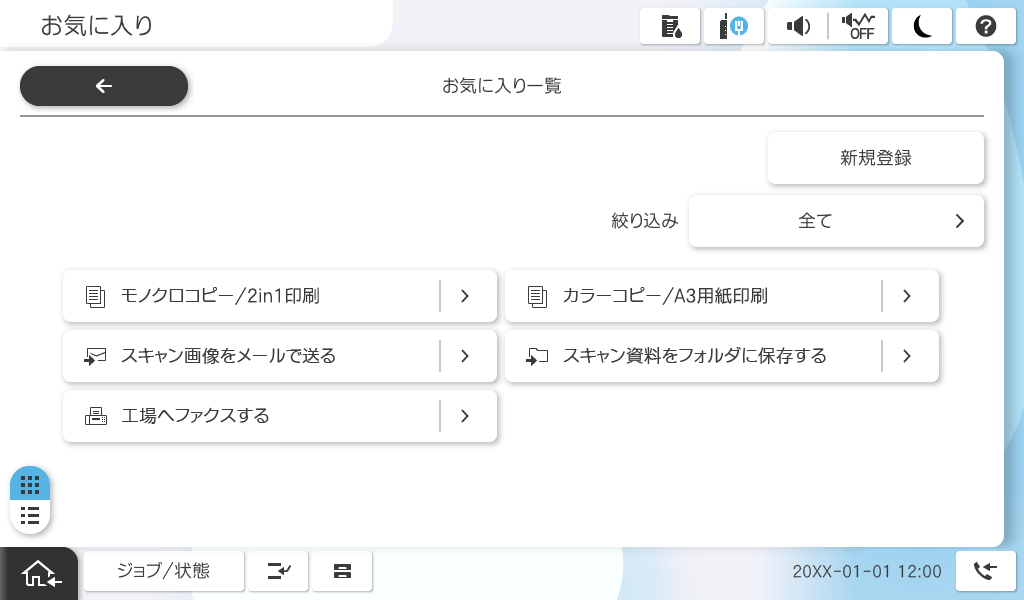The image size is (1024, 600).
Task: Switch to list view layout
Action: (30, 516)
